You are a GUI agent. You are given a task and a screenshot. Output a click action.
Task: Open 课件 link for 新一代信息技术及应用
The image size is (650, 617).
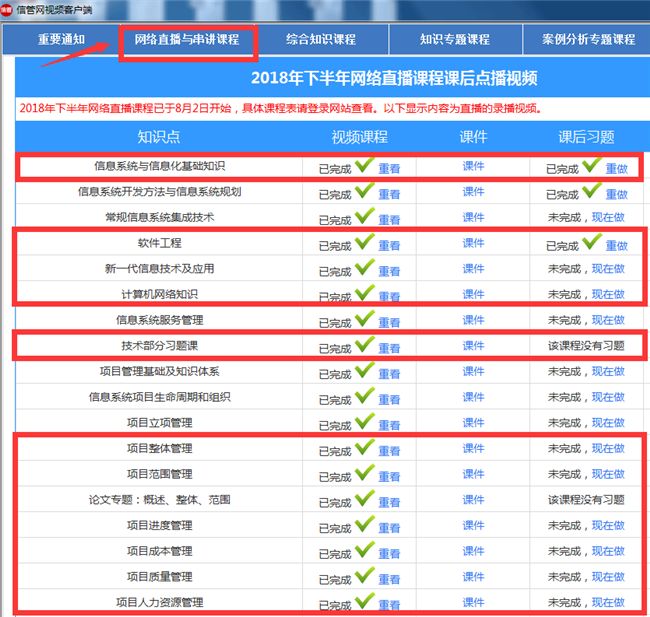473,269
